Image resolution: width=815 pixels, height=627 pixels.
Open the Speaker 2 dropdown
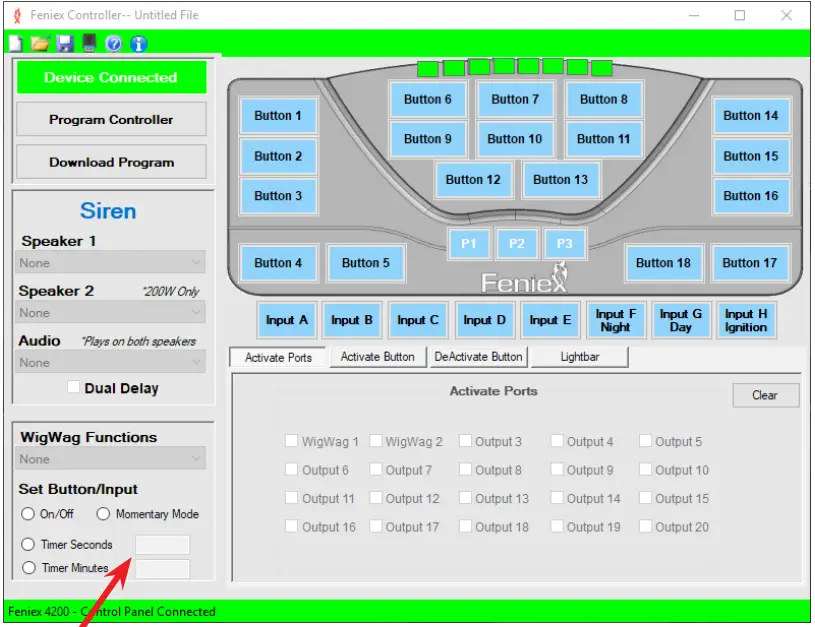point(110,312)
